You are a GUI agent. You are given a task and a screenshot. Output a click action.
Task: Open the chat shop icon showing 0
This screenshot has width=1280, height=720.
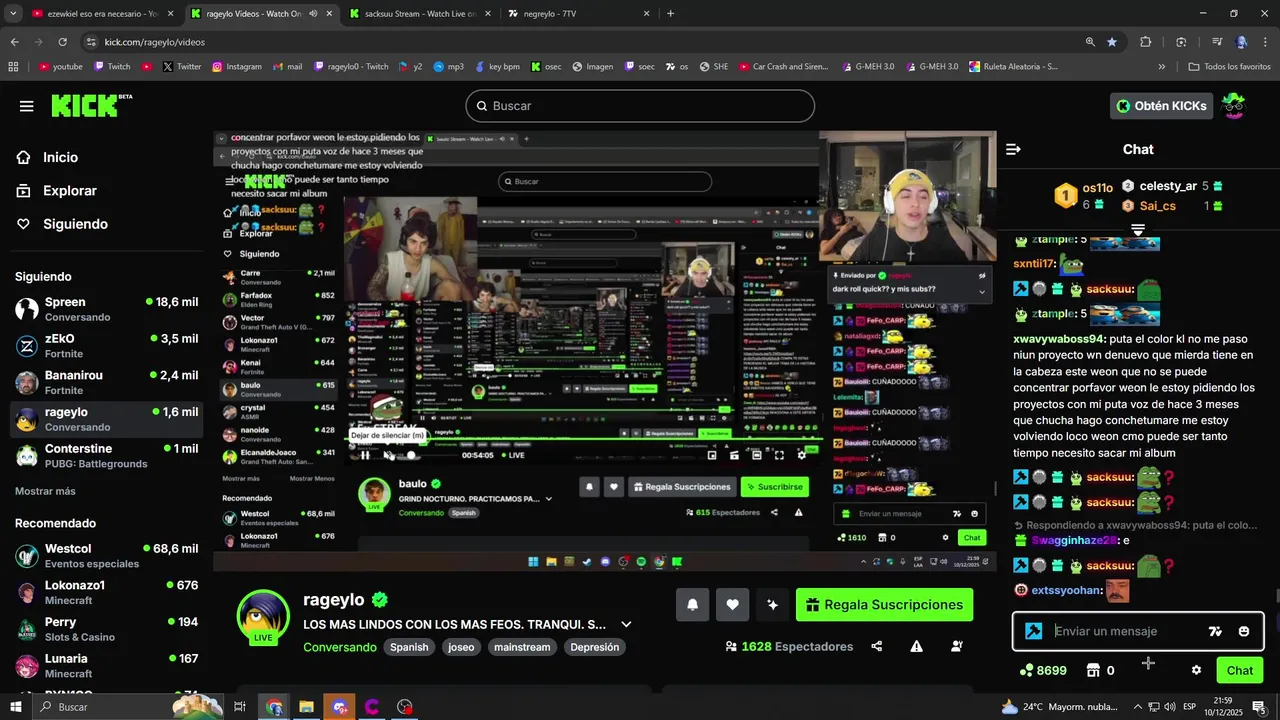[1101, 670]
